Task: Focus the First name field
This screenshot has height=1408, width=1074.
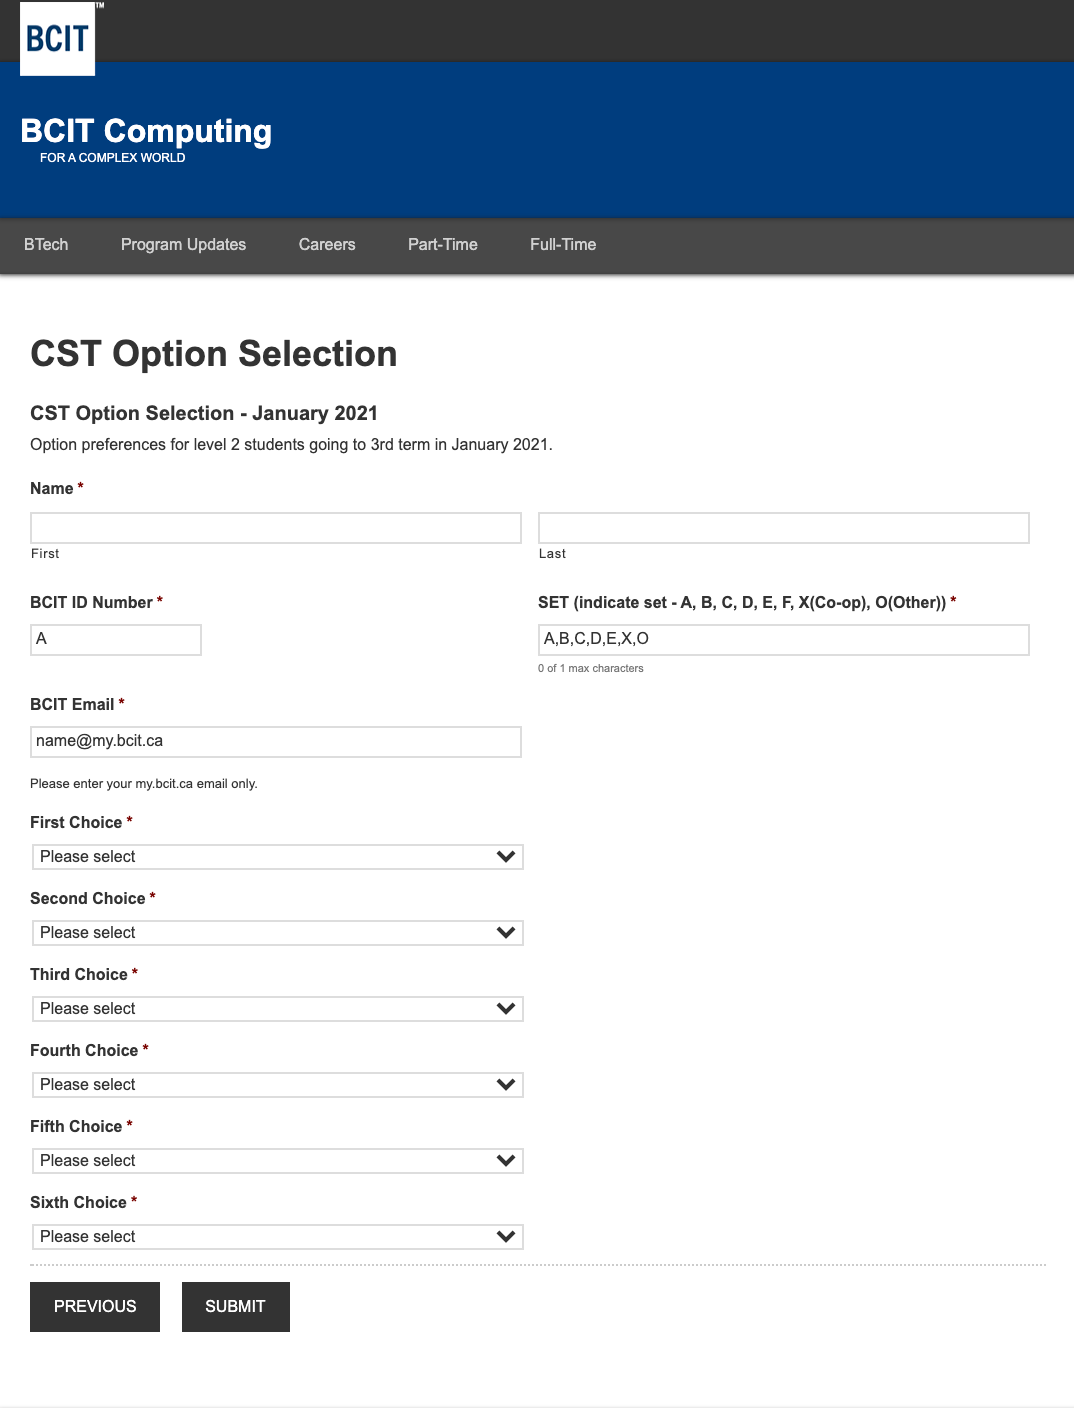Action: click(276, 528)
